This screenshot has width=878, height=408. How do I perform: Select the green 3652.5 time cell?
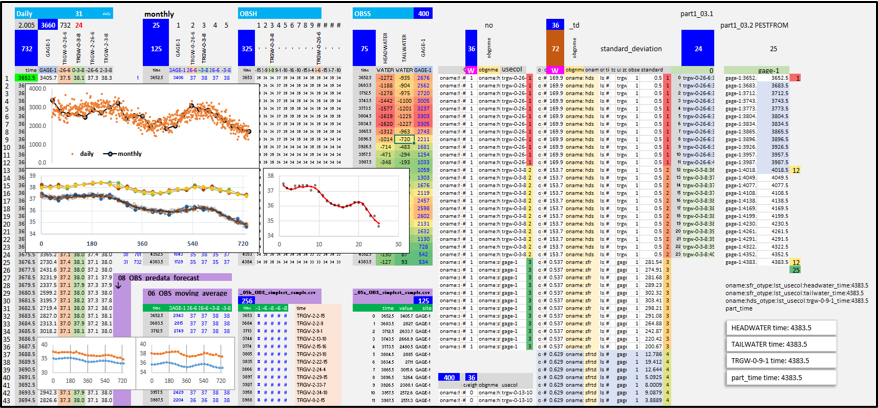[x=26, y=78]
